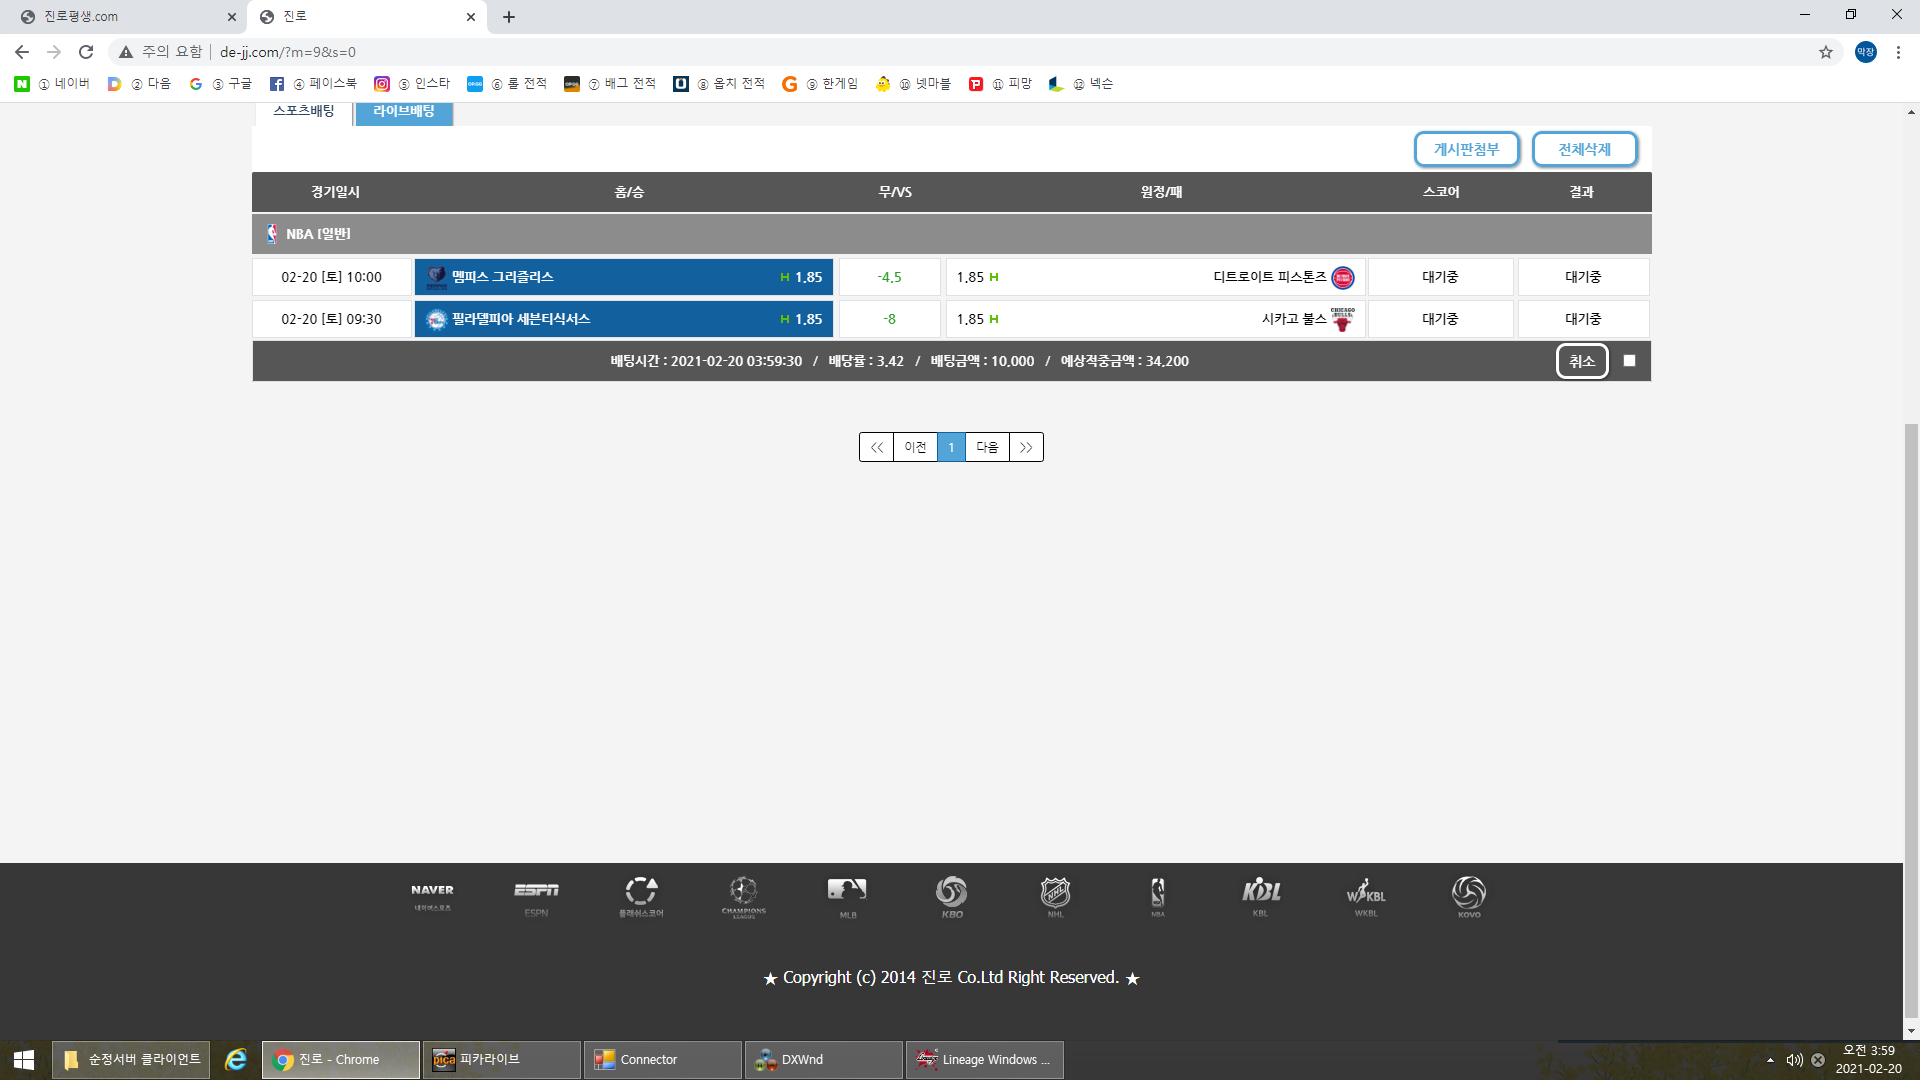Select the 라이브배팅 tab
The height and width of the screenshot is (1080, 1920).
404,111
